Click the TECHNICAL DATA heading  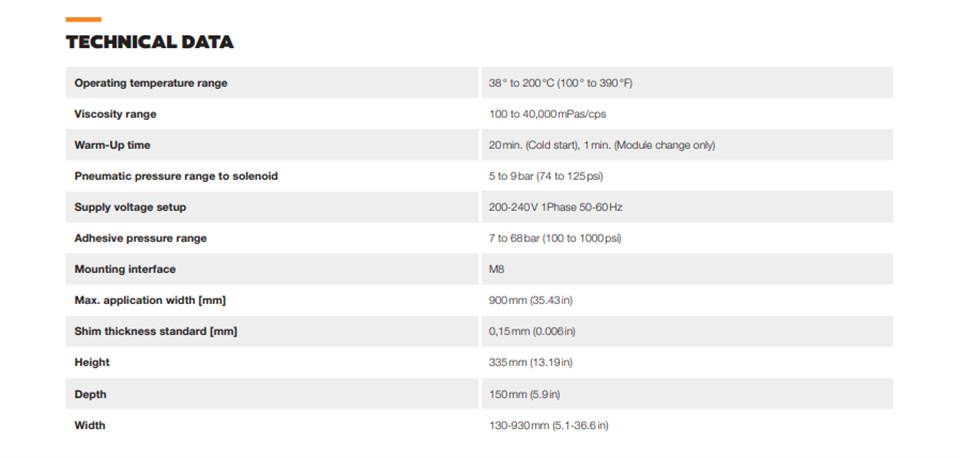coord(149,42)
